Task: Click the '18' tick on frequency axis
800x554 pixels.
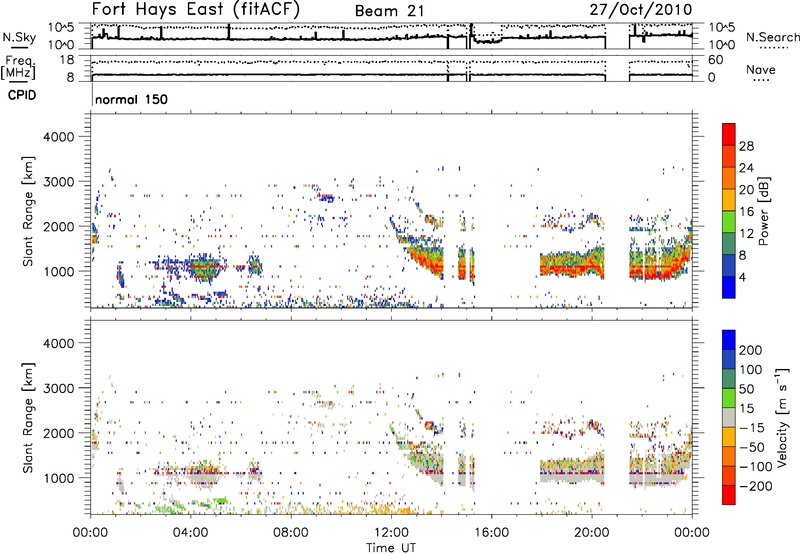Action: pos(66,60)
